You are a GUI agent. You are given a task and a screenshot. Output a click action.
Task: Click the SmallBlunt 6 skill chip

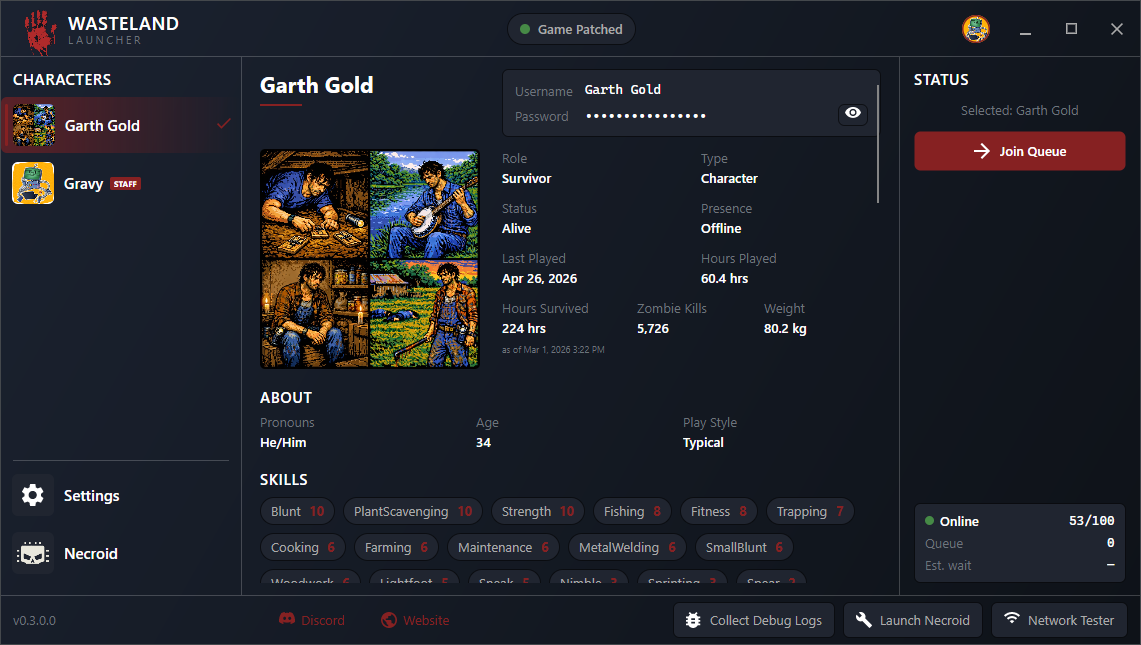tap(744, 547)
